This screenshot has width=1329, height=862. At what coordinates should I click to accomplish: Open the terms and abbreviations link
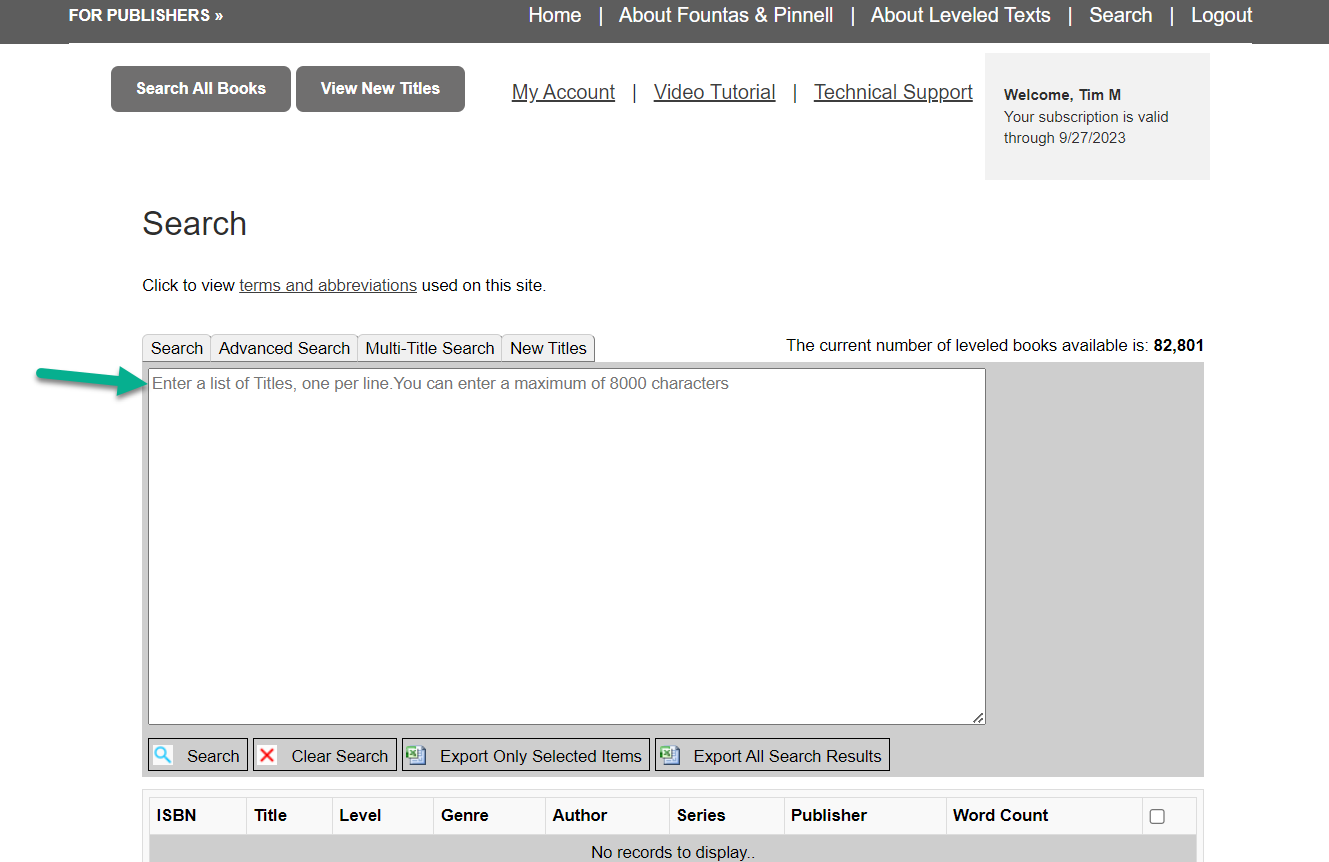tap(328, 285)
